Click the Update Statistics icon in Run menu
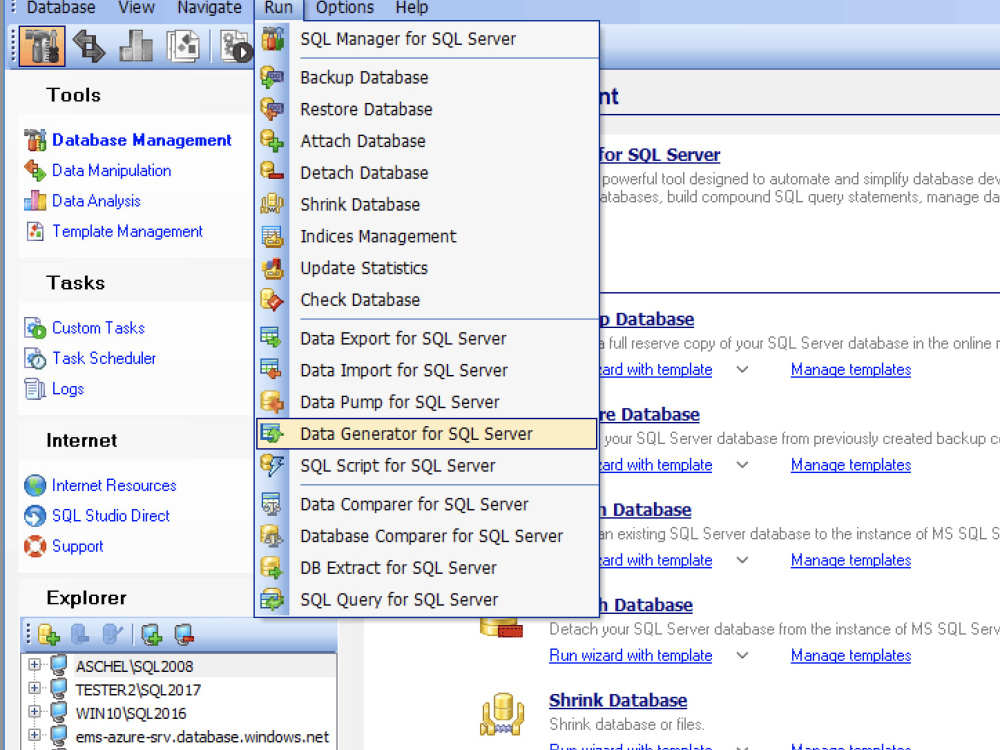Screen dimensions: 1000x750 point(272,268)
